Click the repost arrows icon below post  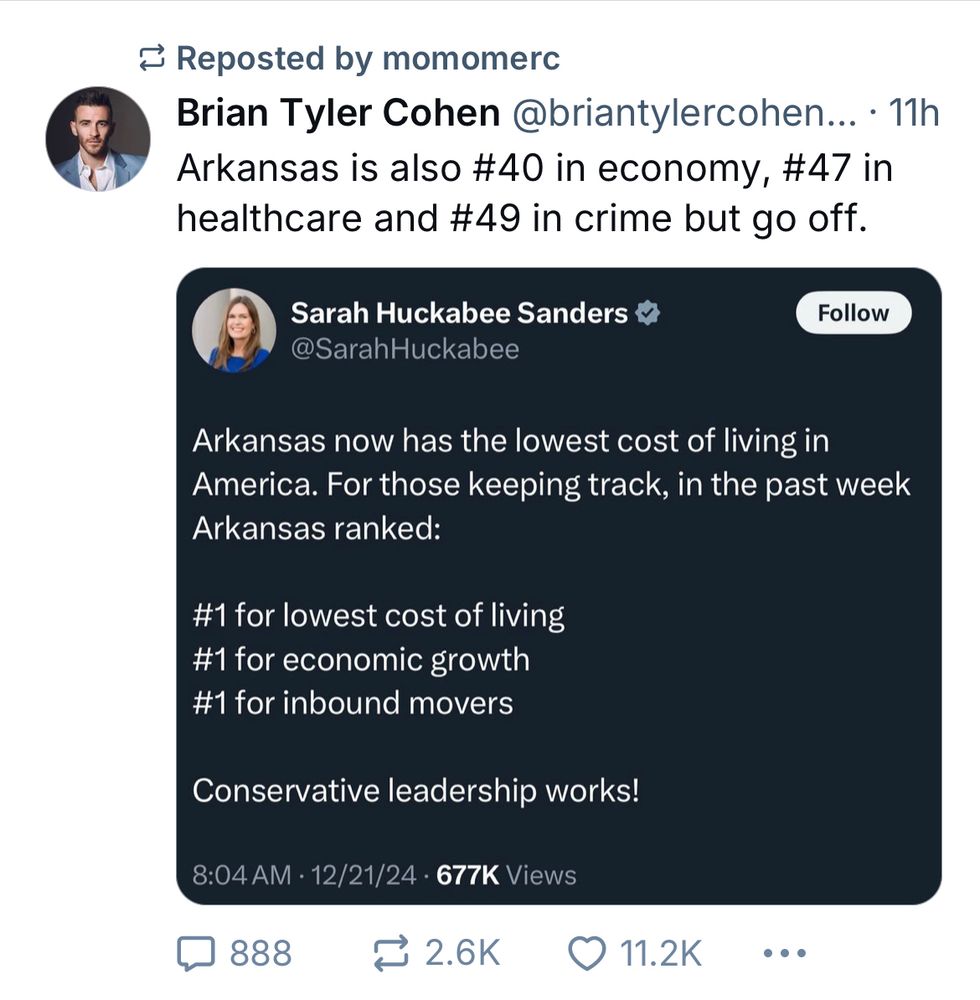tap(390, 953)
